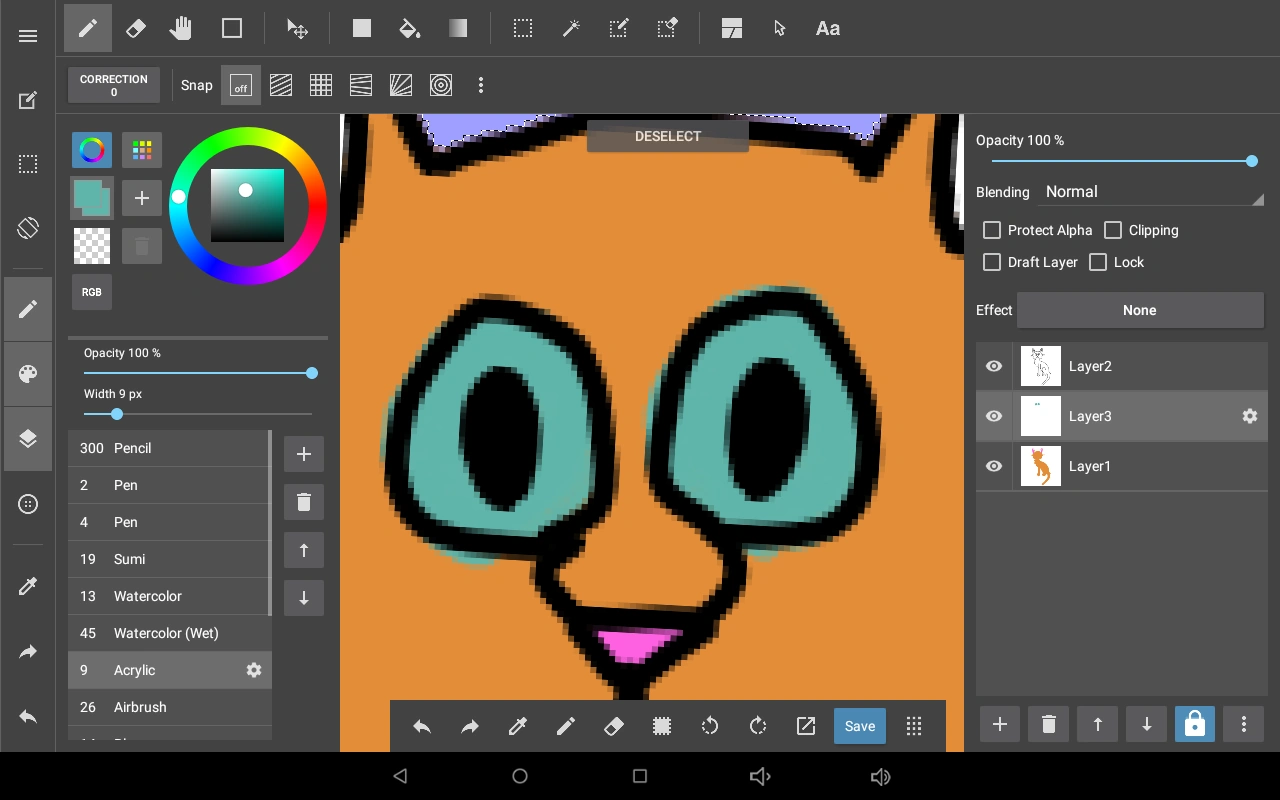Enable the Protect Alpha checkbox

point(992,230)
